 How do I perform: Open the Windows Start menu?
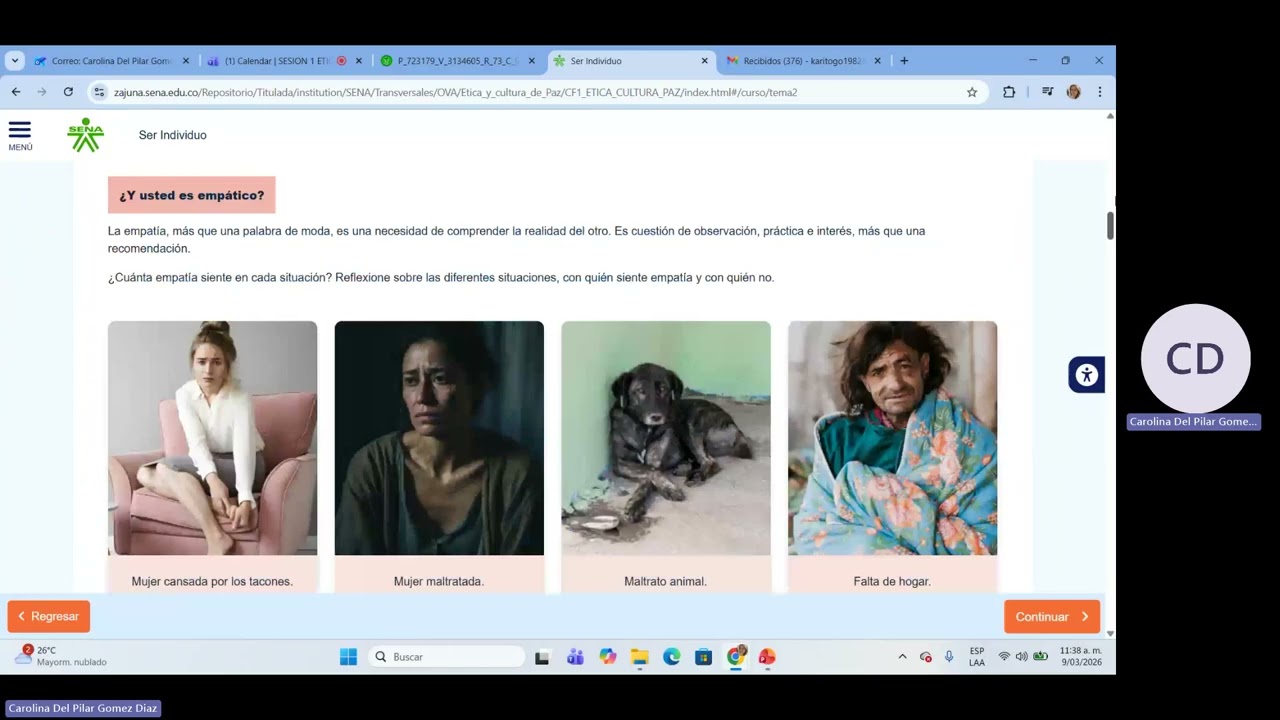348,657
